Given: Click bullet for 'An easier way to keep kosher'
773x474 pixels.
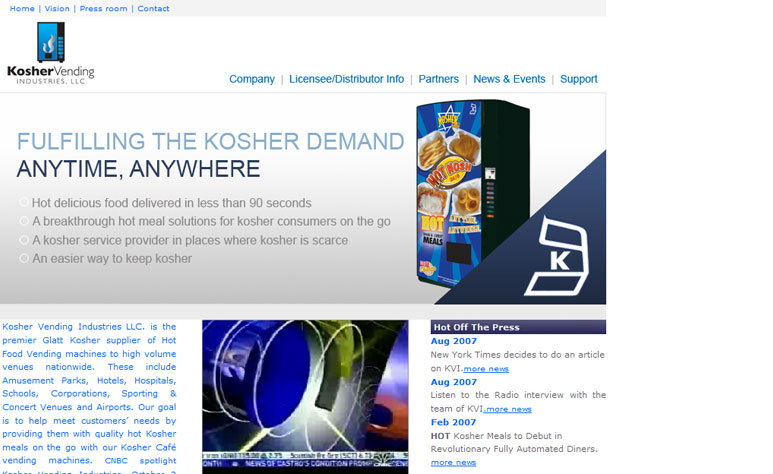Looking at the screenshot, I should coord(24,259).
